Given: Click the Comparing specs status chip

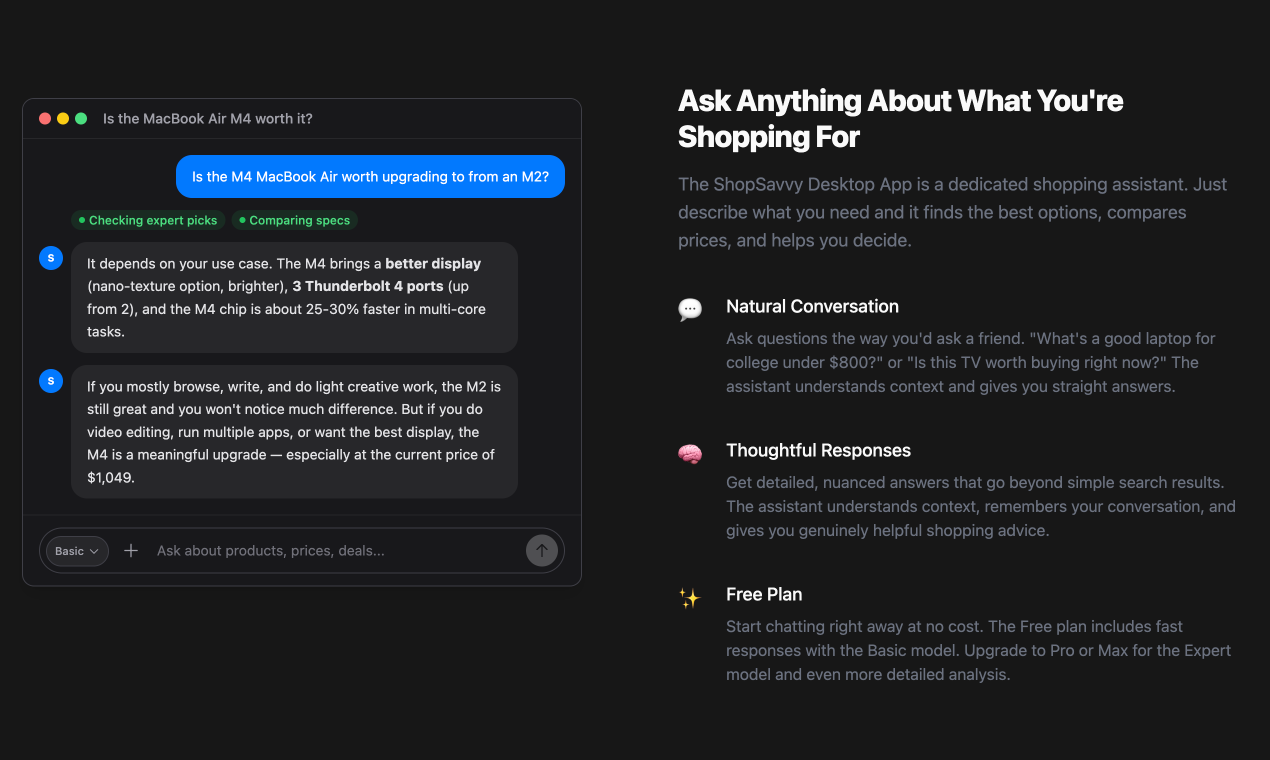Looking at the screenshot, I should [x=295, y=220].
